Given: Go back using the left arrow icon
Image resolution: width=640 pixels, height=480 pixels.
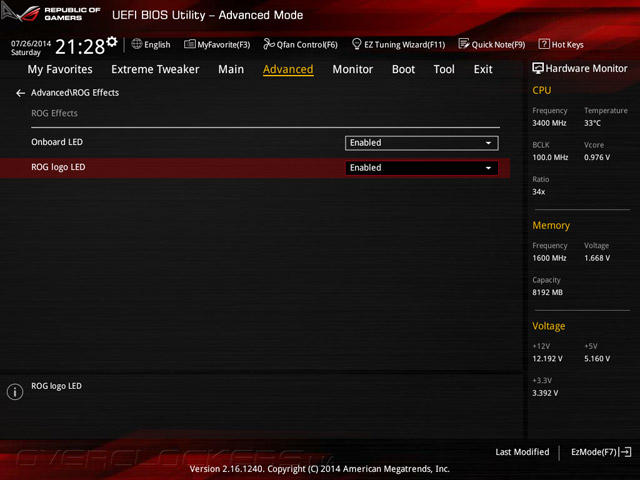Looking at the screenshot, I should (x=20, y=93).
